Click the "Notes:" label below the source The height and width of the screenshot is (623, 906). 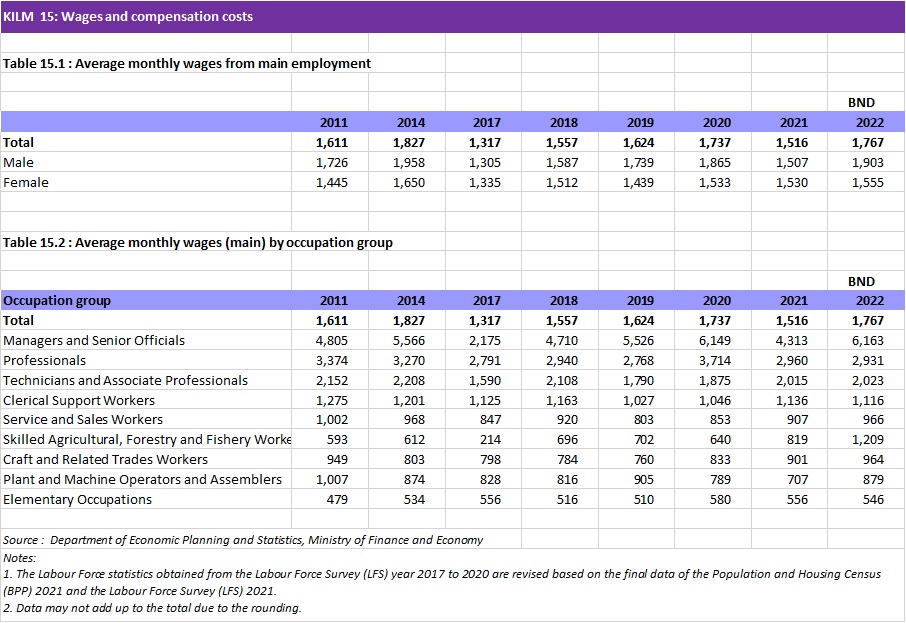tap(20, 557)
